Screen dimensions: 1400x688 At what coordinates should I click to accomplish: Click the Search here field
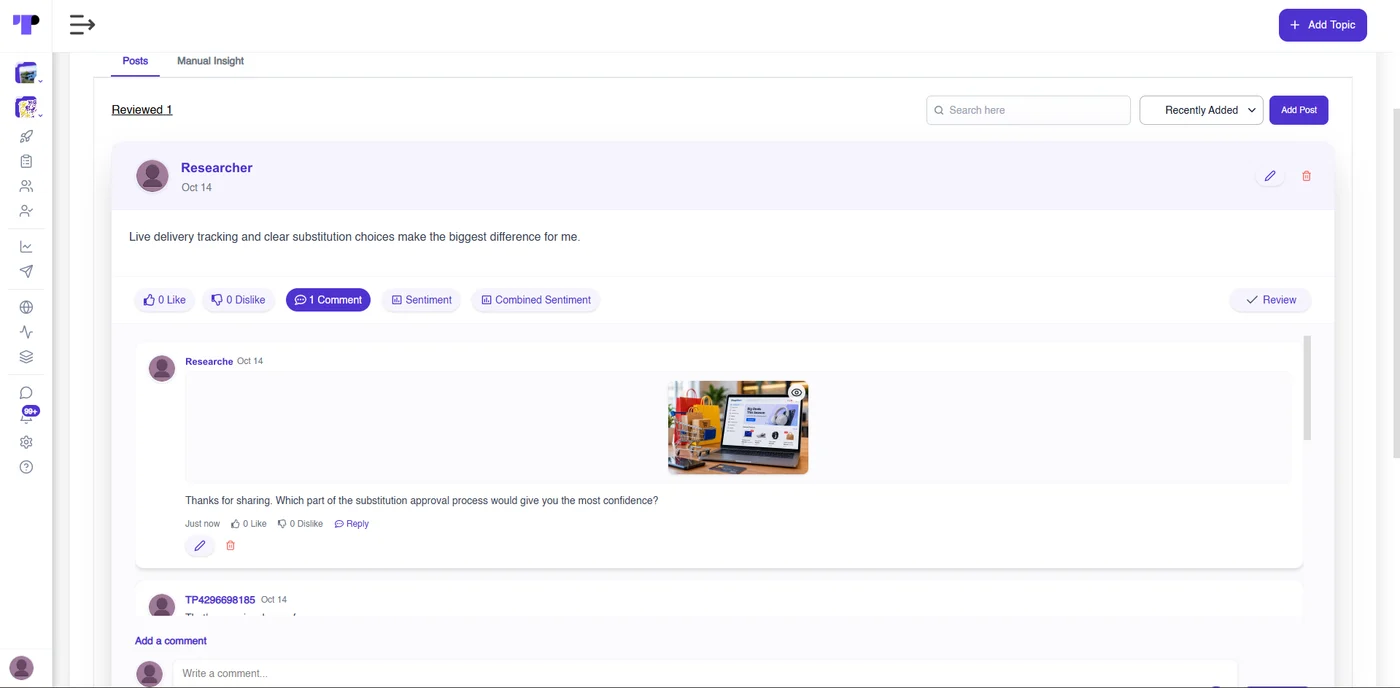point(1028,110)
